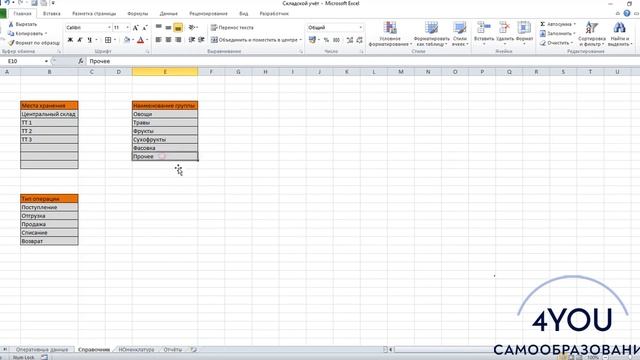Click the Format Painter (Формат по образцу) brush
The width and height of the screenshot is (640, 360).
point(11,42)
